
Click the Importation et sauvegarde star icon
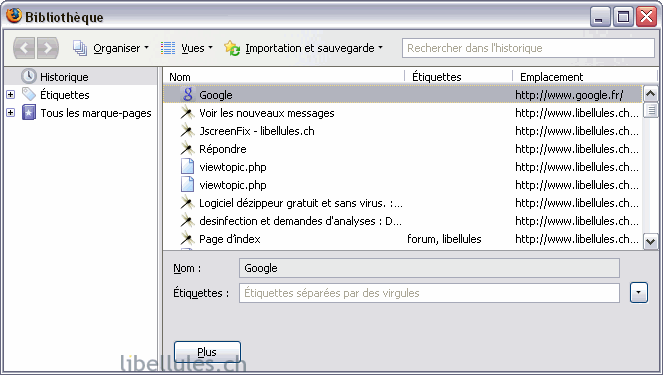(x=232, y=48)
